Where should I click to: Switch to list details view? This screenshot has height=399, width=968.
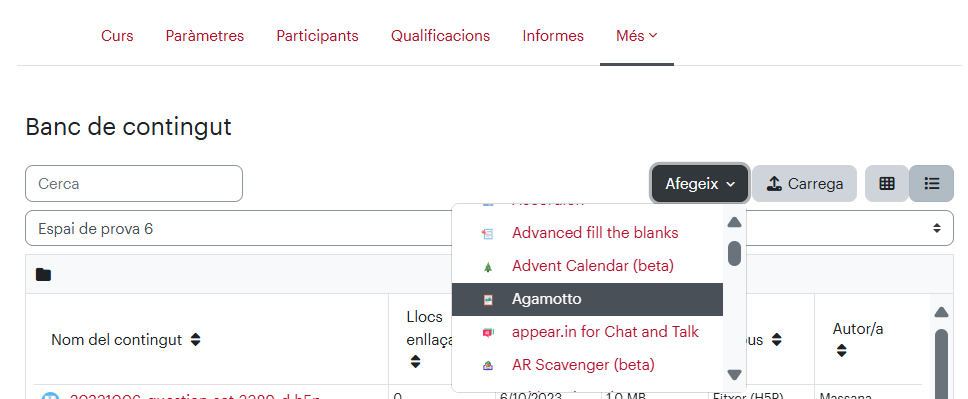pos(932,183)
